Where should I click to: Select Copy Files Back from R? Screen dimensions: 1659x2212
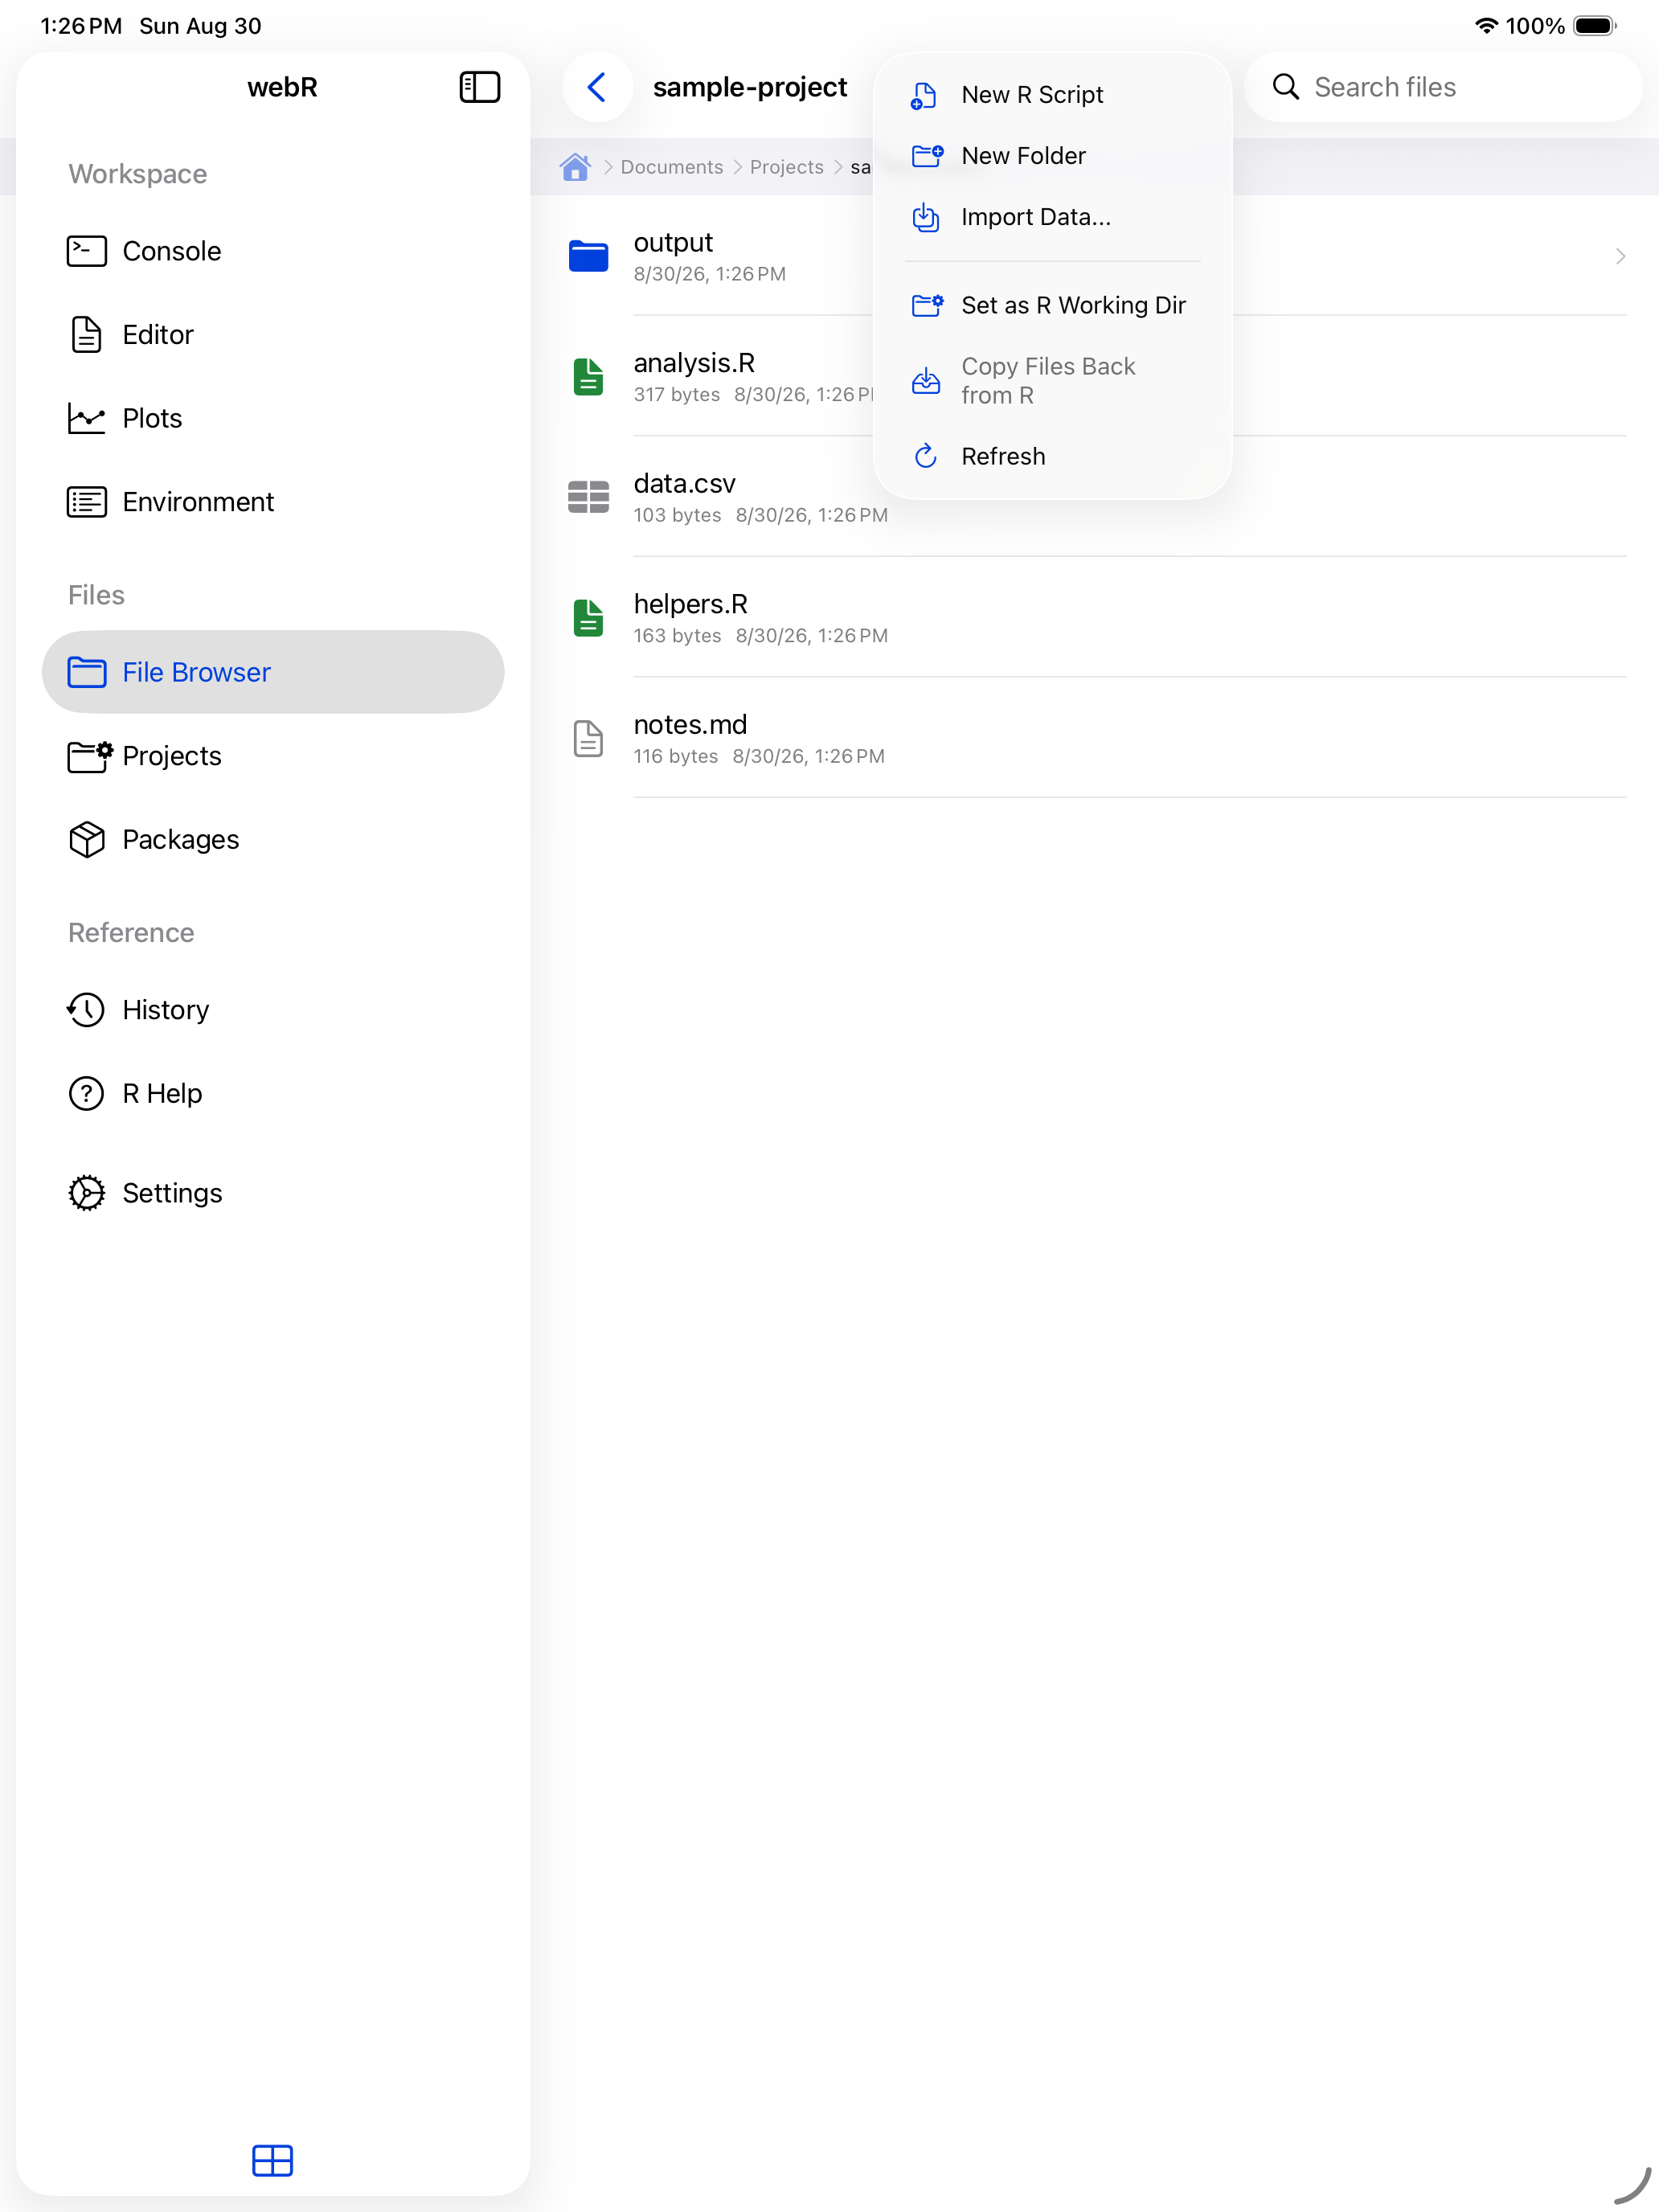tap(1052, 381)
